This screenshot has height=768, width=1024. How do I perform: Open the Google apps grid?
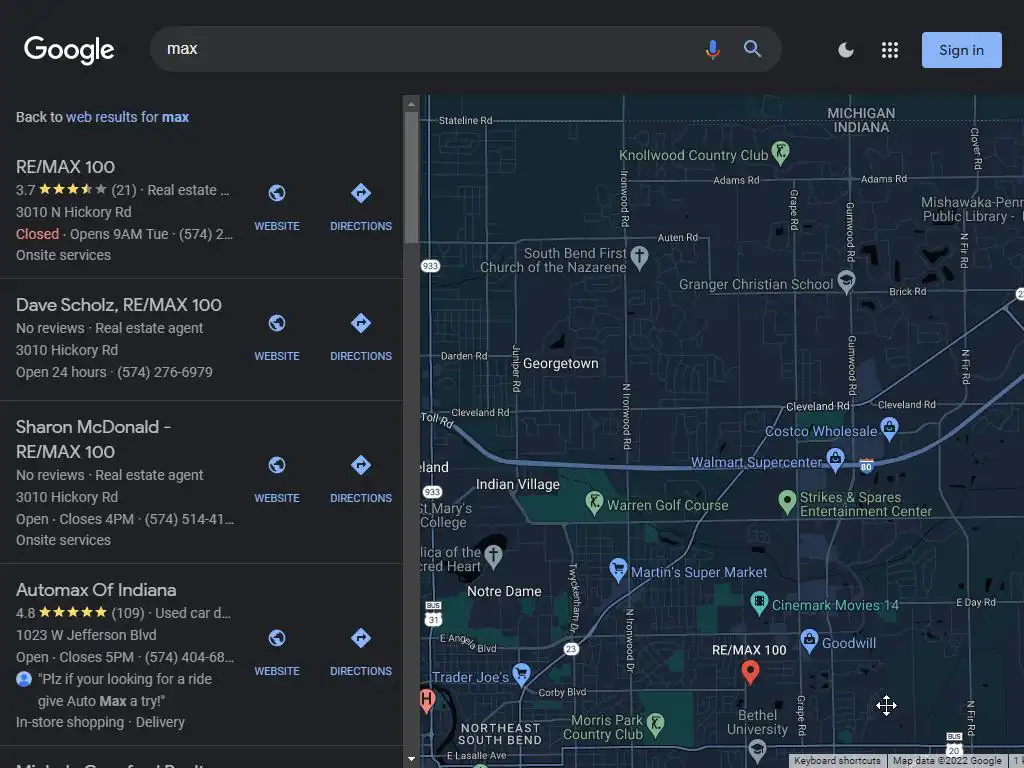pyautogui.click(x=889, y=50)
